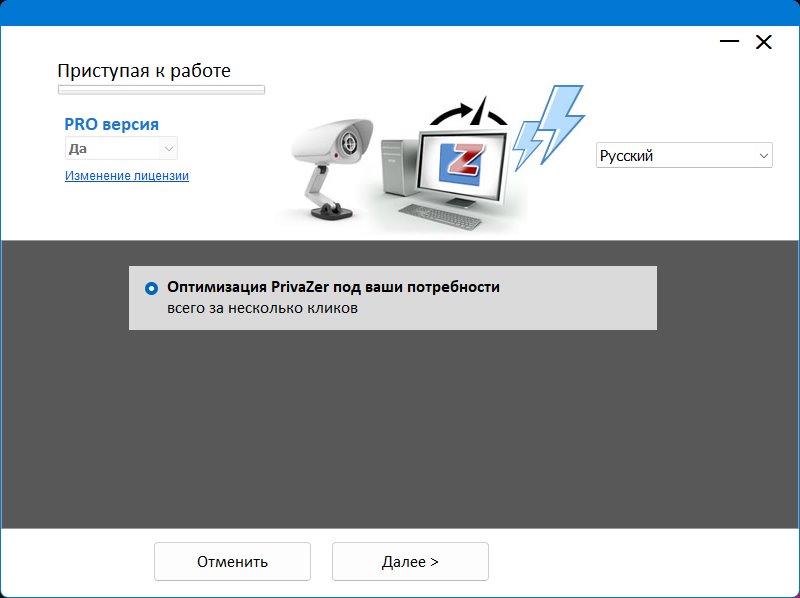
Task: Click the "всего за несколько кликов" subtitle
Action: coord(262,309)
